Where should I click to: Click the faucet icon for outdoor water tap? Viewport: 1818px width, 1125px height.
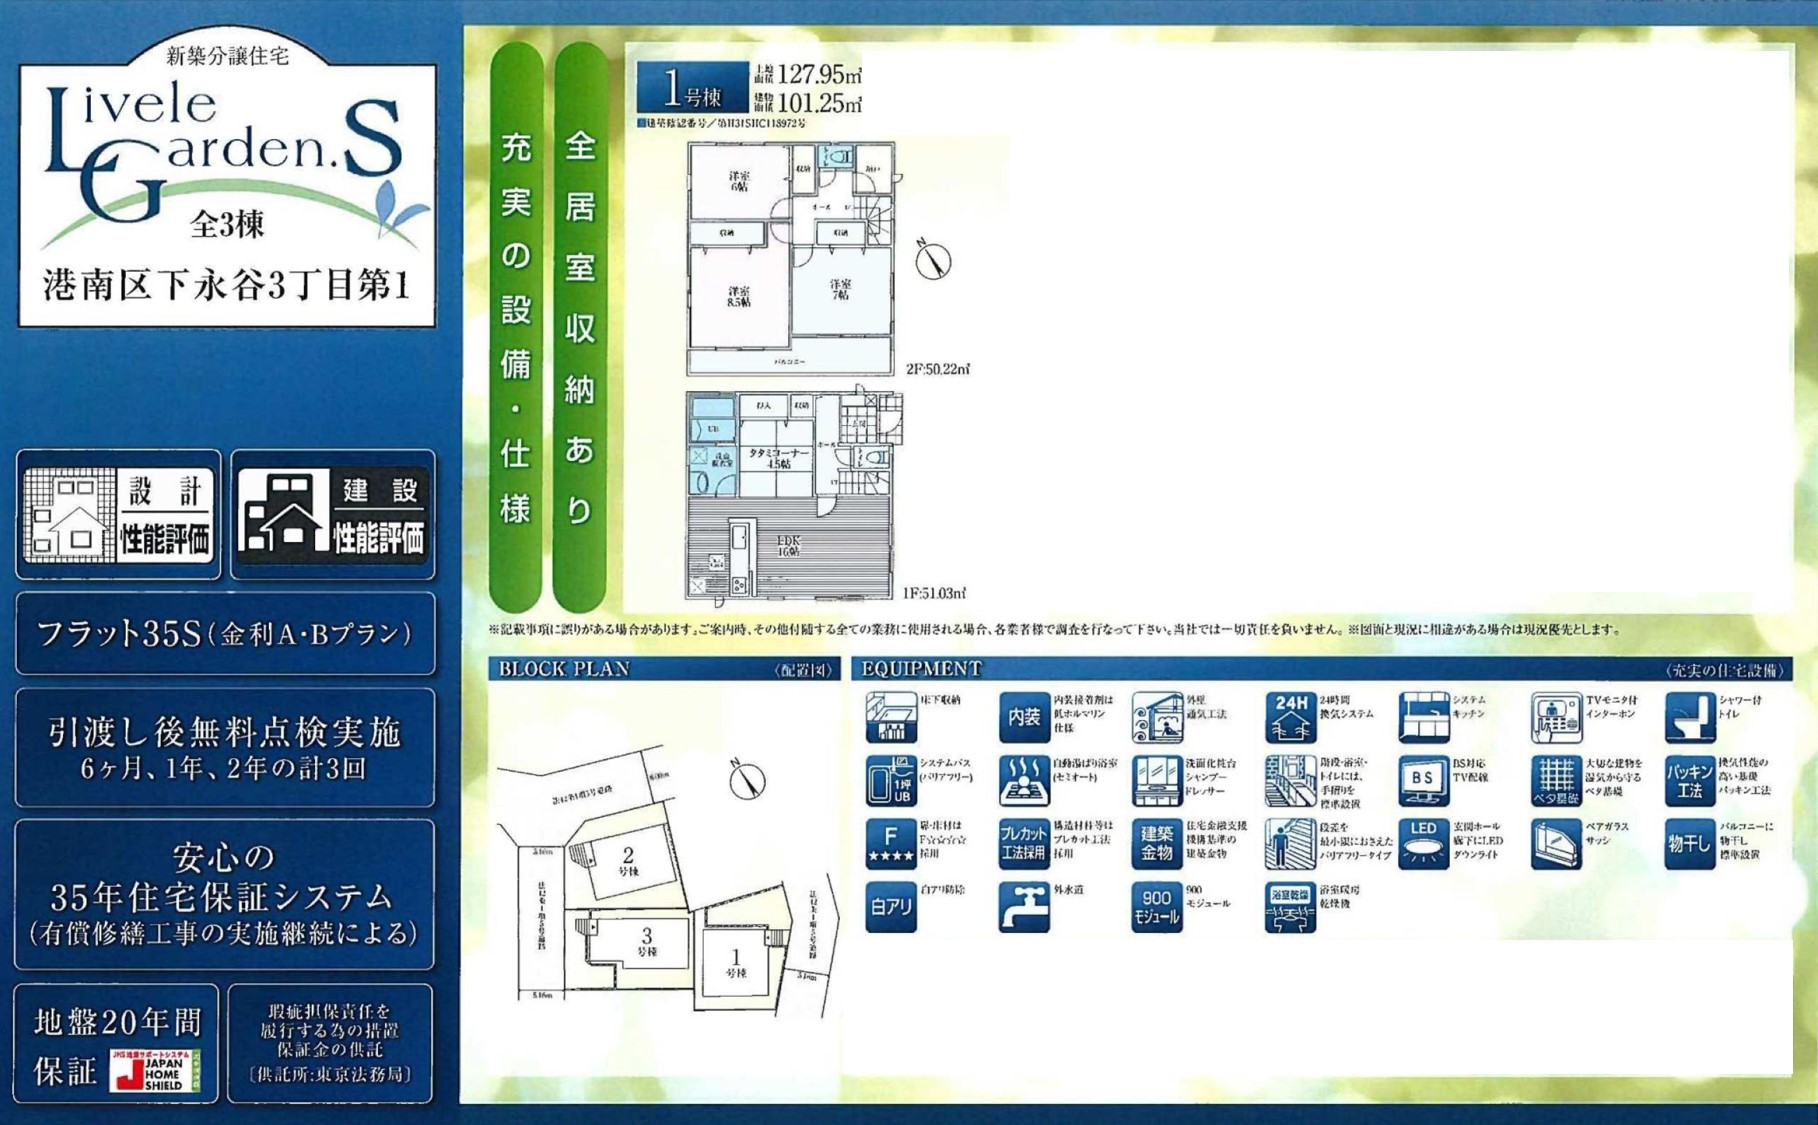[x=1023, y=906]
